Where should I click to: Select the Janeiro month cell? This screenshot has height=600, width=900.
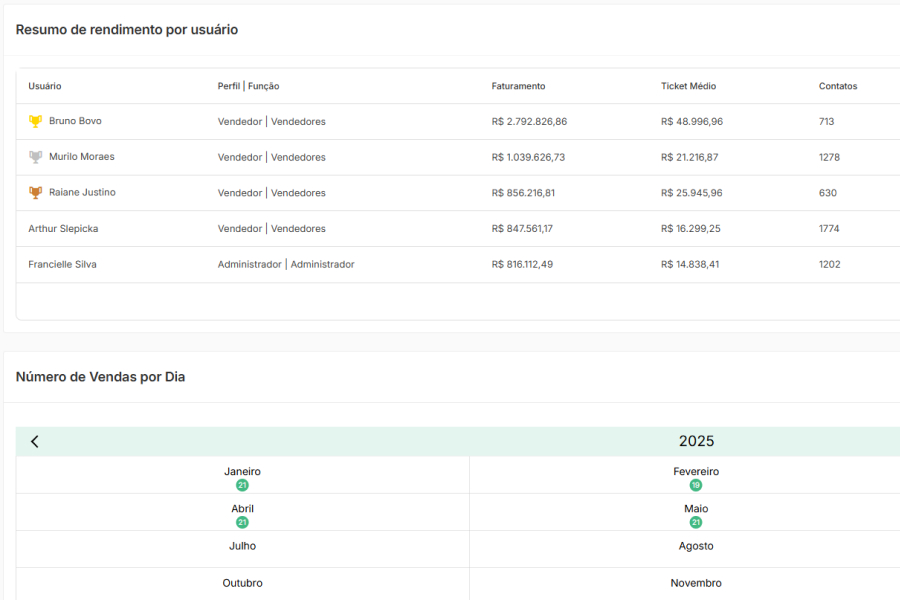point(243,471)
